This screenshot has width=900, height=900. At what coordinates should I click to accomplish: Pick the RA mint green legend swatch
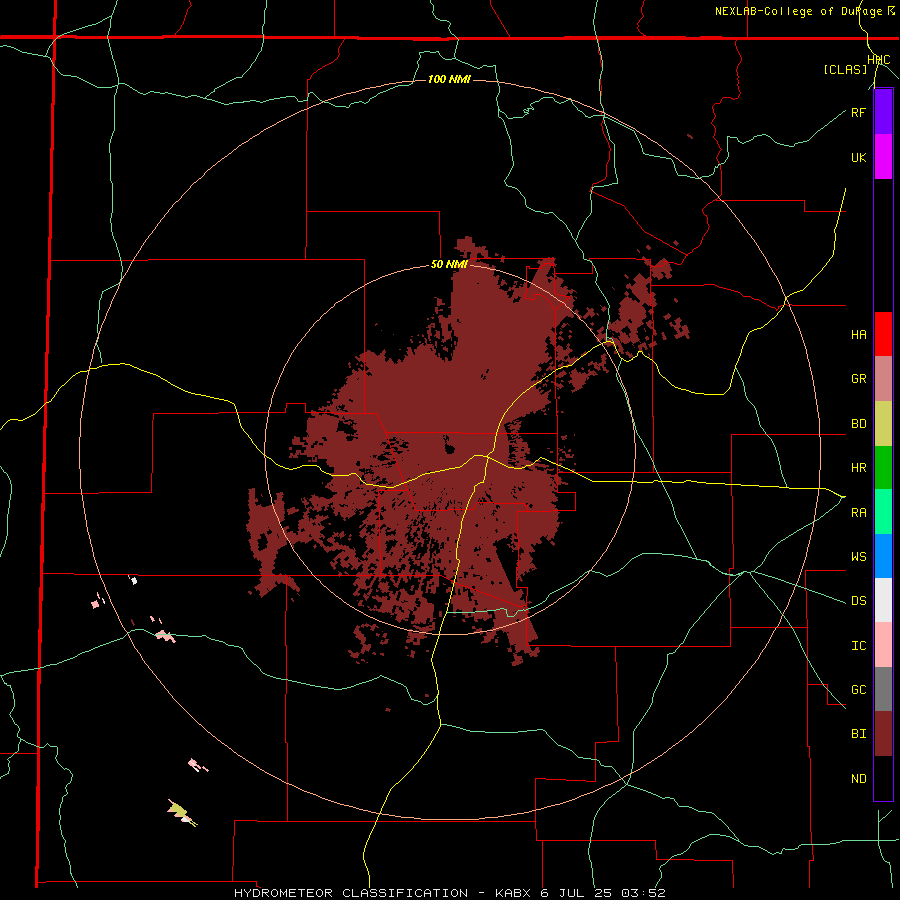pos(883,512)
